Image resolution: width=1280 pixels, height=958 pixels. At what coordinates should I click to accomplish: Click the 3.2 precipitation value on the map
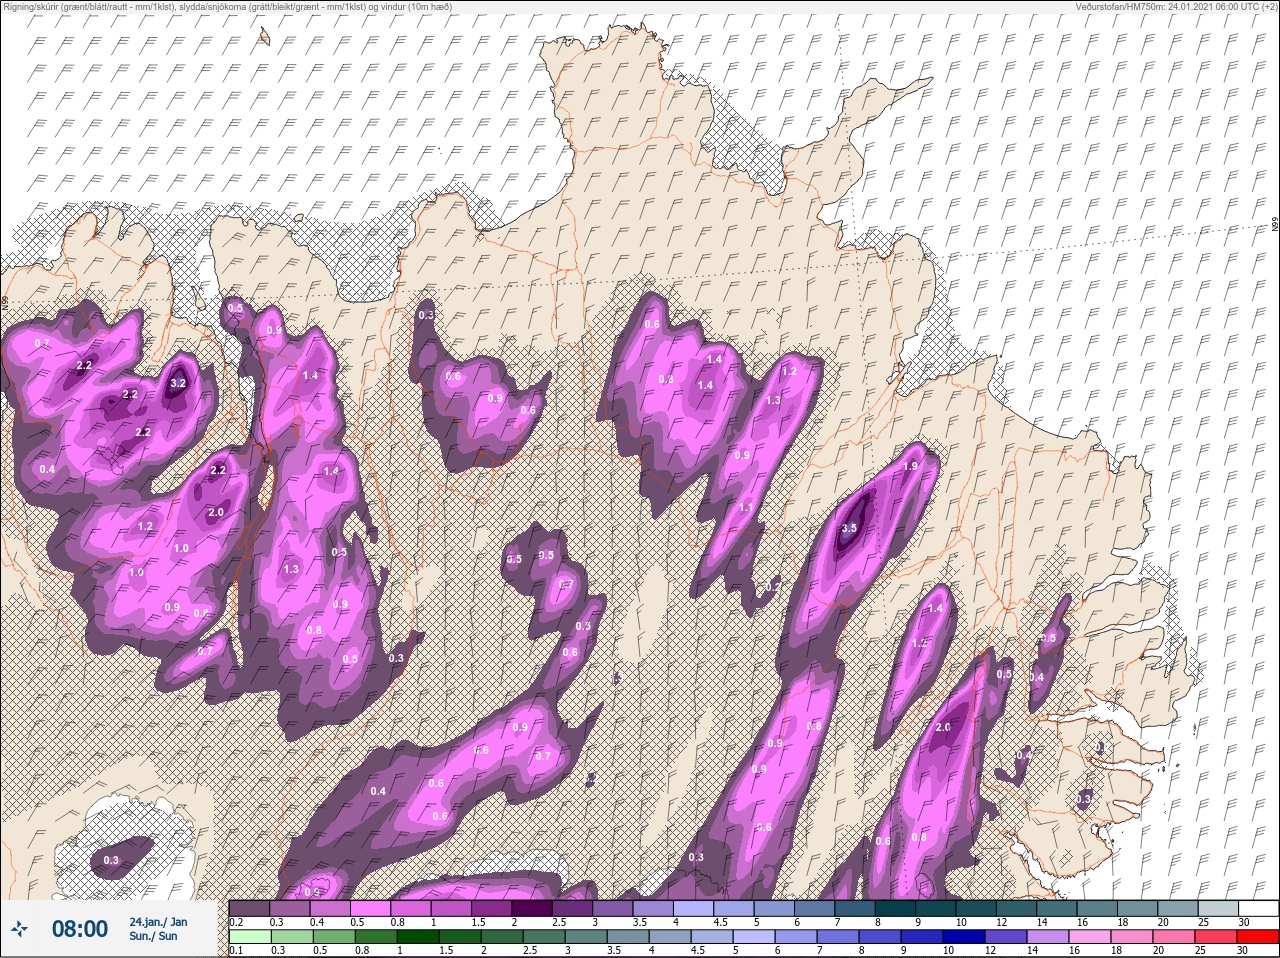pos(178,383)
